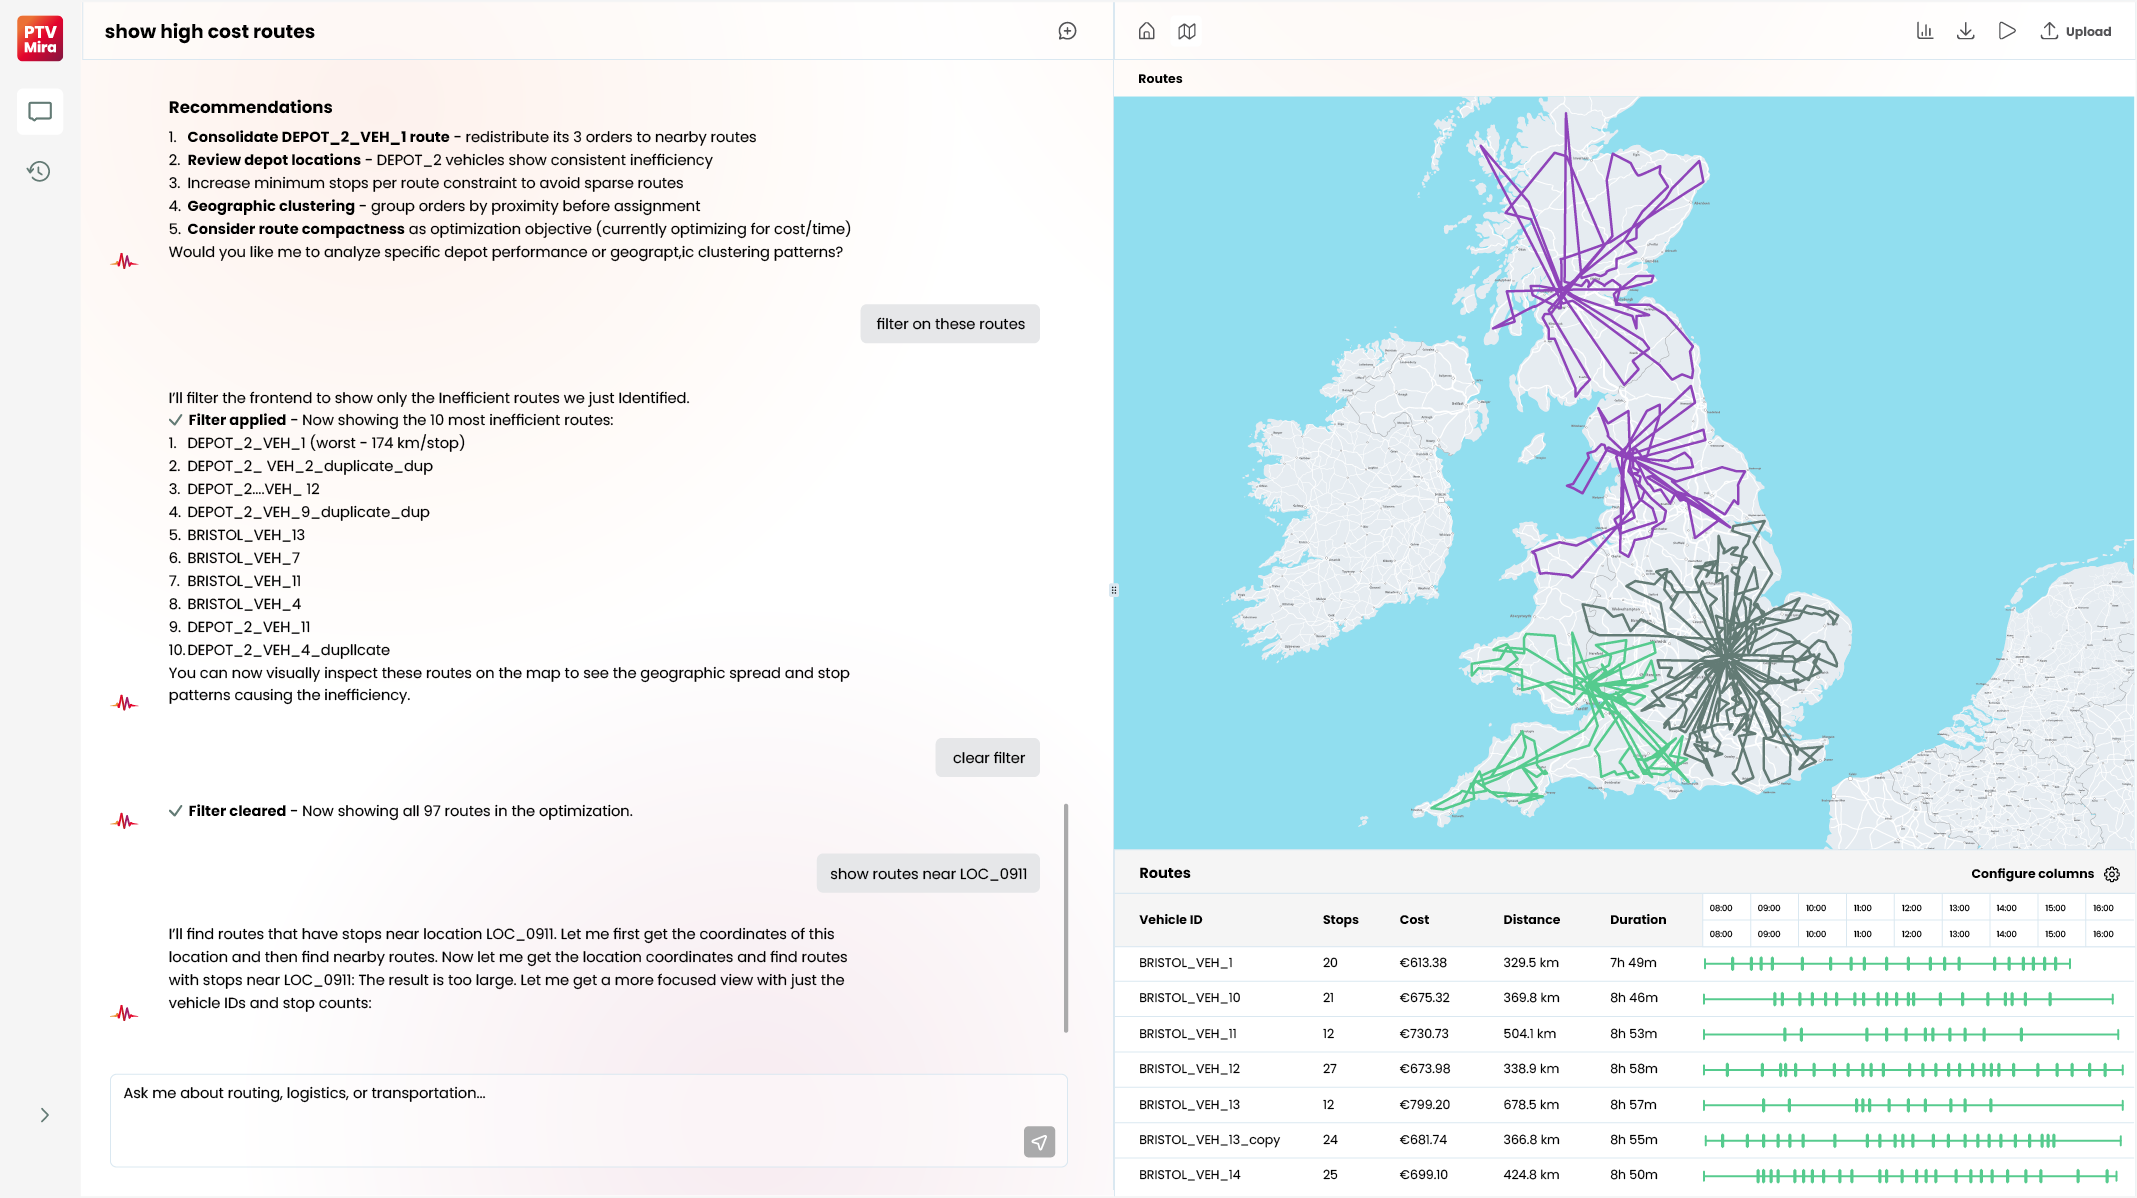2137x1198 pixels.
Task: Open Configure columns via the gear icon
Action: point(2112,873)
